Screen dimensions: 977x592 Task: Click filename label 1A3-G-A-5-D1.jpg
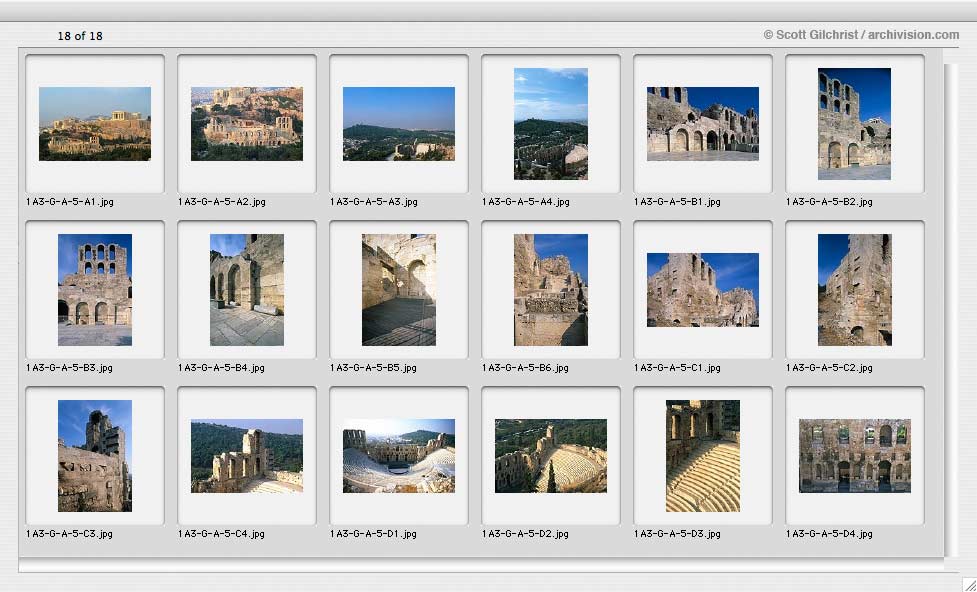pyautogui.click(x=373, y=534)
